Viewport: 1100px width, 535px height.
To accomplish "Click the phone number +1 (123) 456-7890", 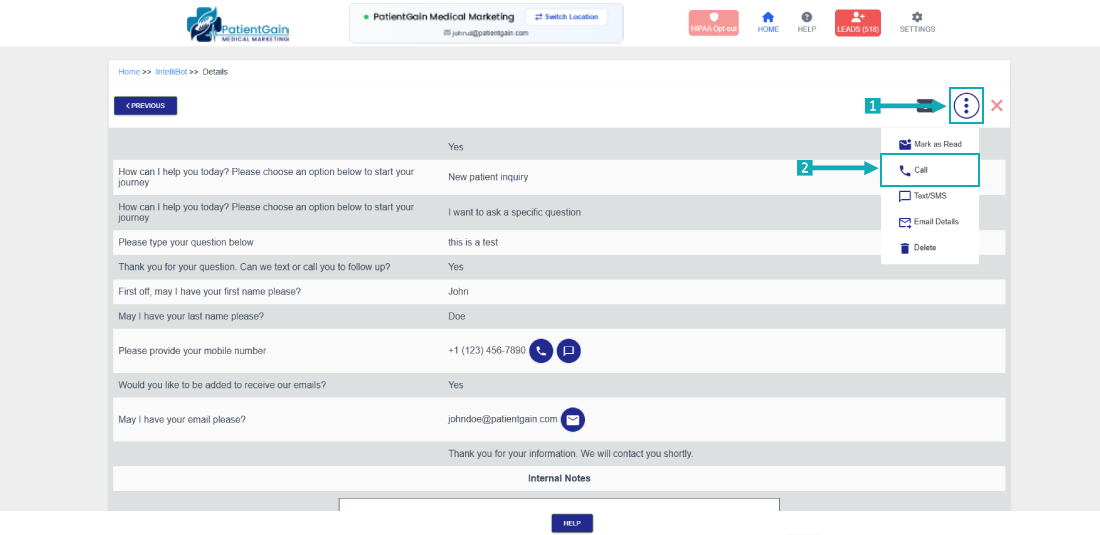I will (487, 351).
